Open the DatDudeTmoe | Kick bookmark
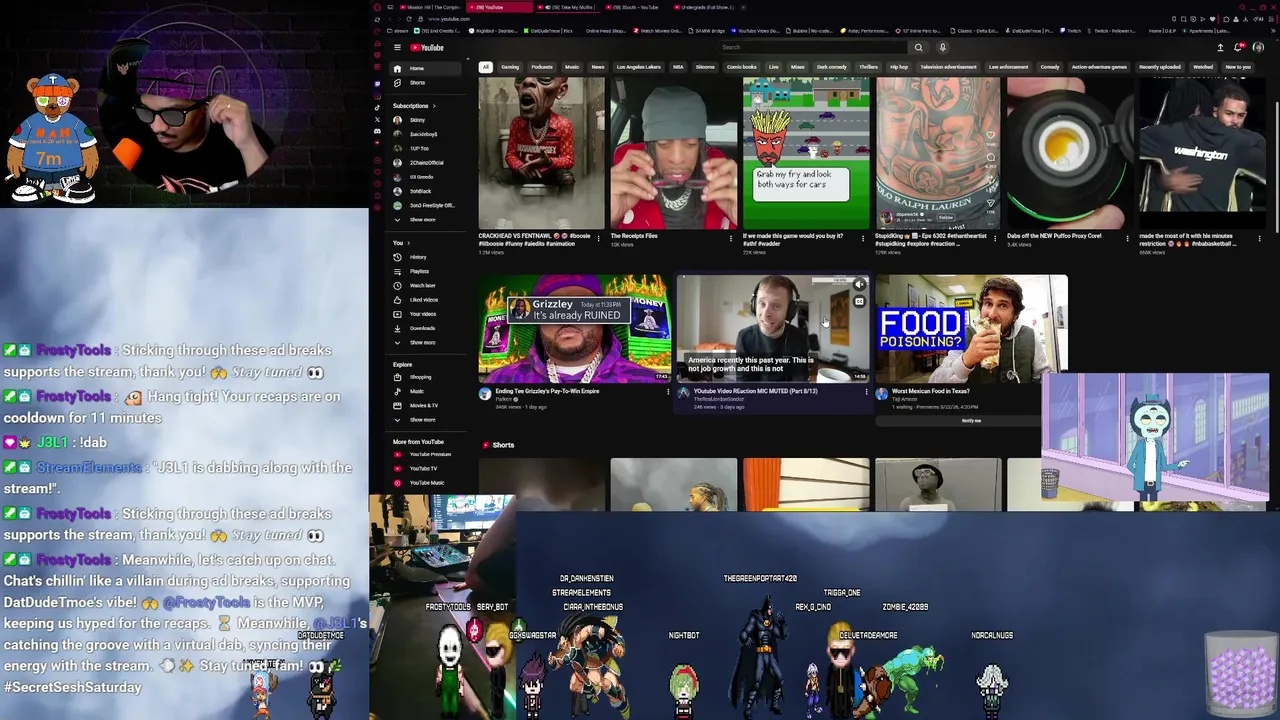Image resolution: width=1280 pixels, height=720 pixels. pos(550,31)
